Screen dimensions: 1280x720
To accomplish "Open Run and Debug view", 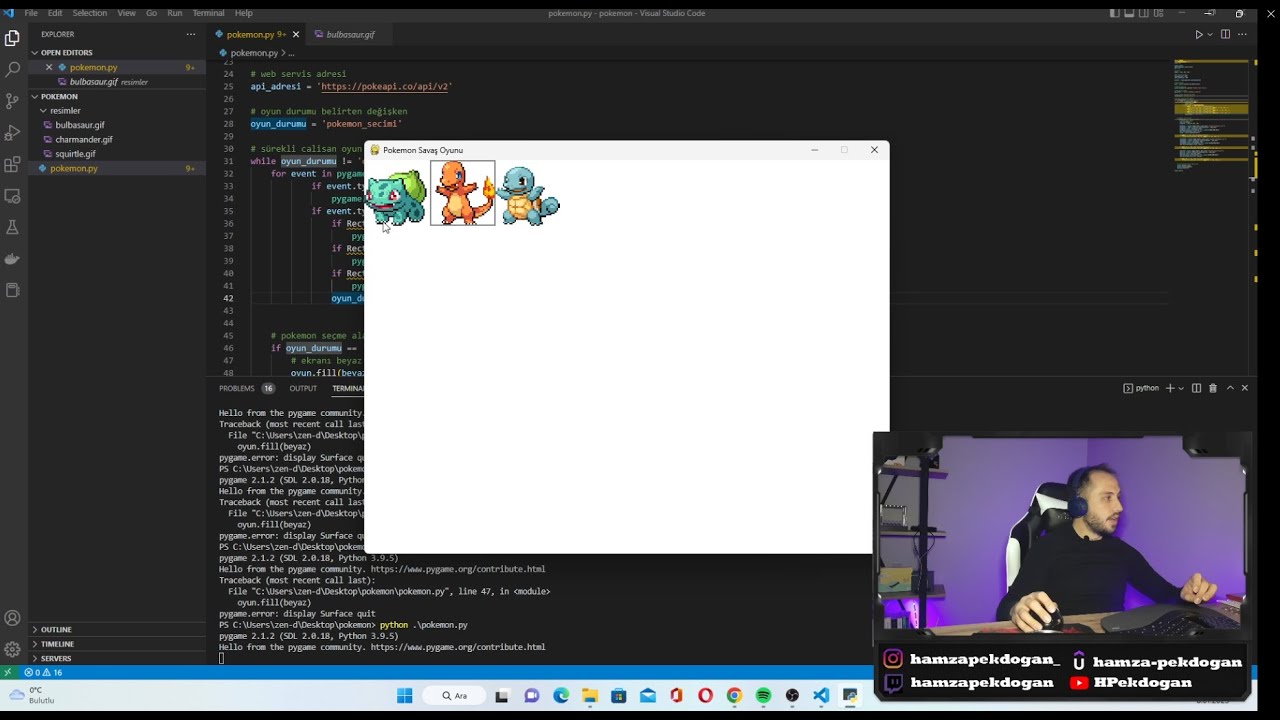I will (12, 132).
